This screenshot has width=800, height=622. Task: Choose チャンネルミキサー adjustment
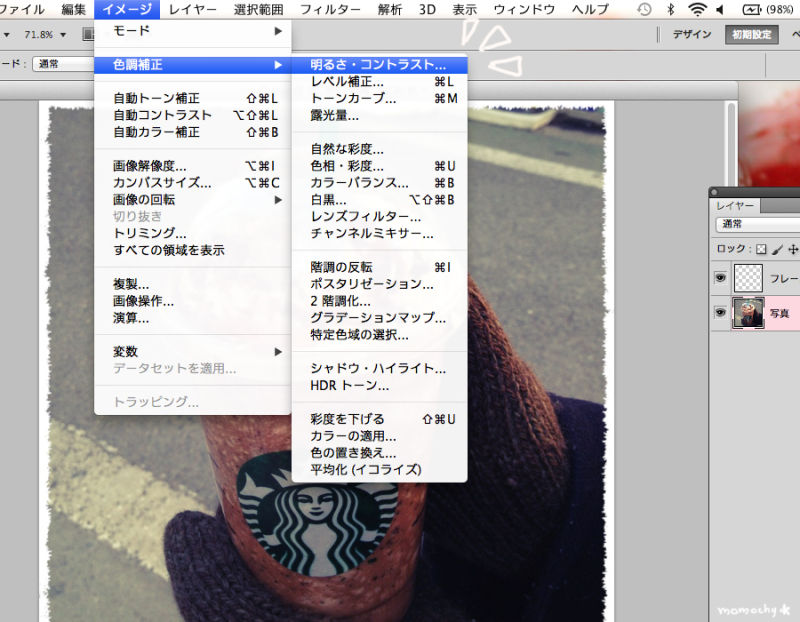tap(379, 233)
